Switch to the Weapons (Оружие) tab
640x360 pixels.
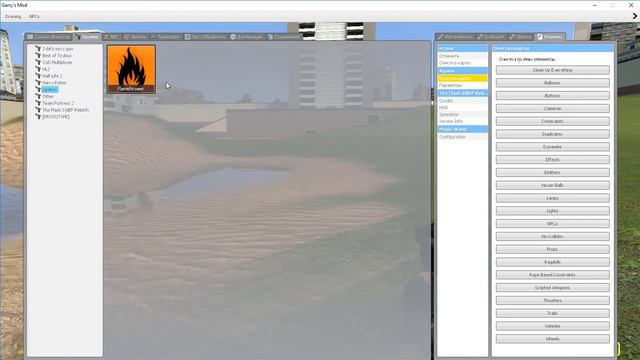(87, 37)
